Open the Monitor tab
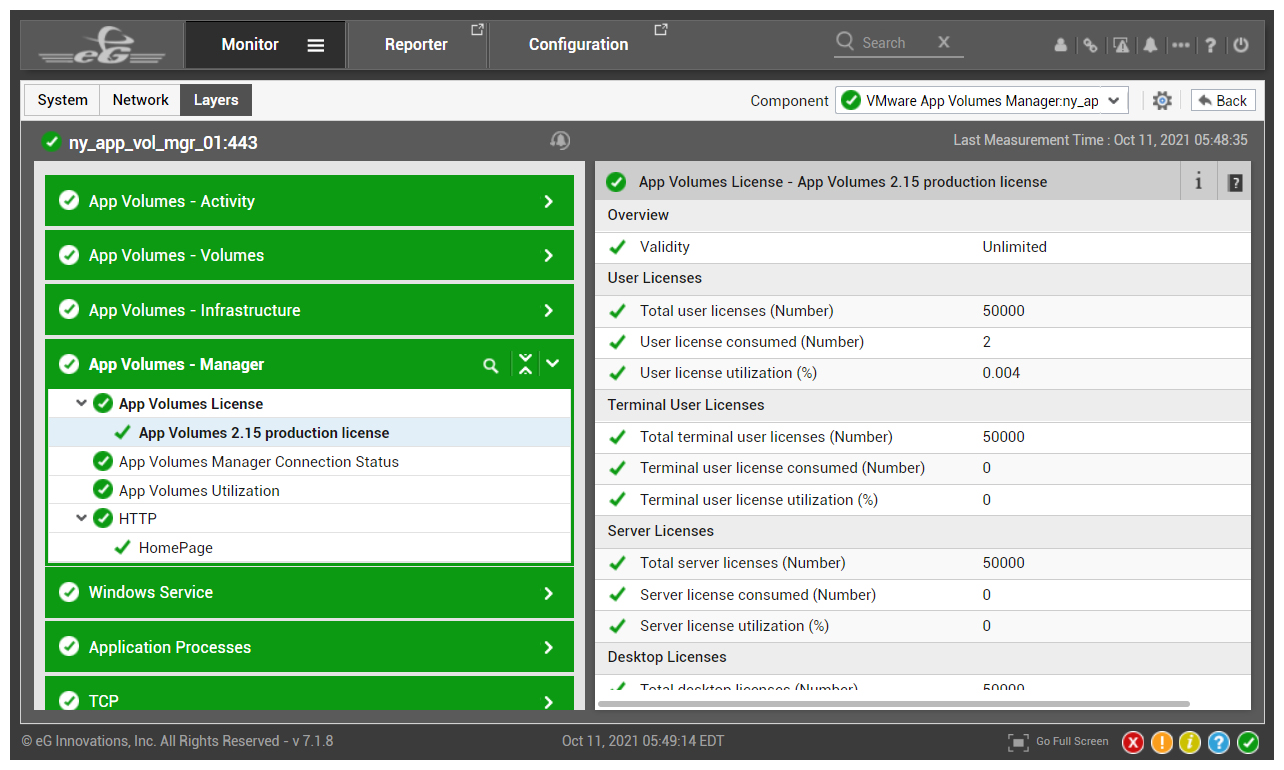The height and width of the screenshot is (770, 1284). coord(250,45)
